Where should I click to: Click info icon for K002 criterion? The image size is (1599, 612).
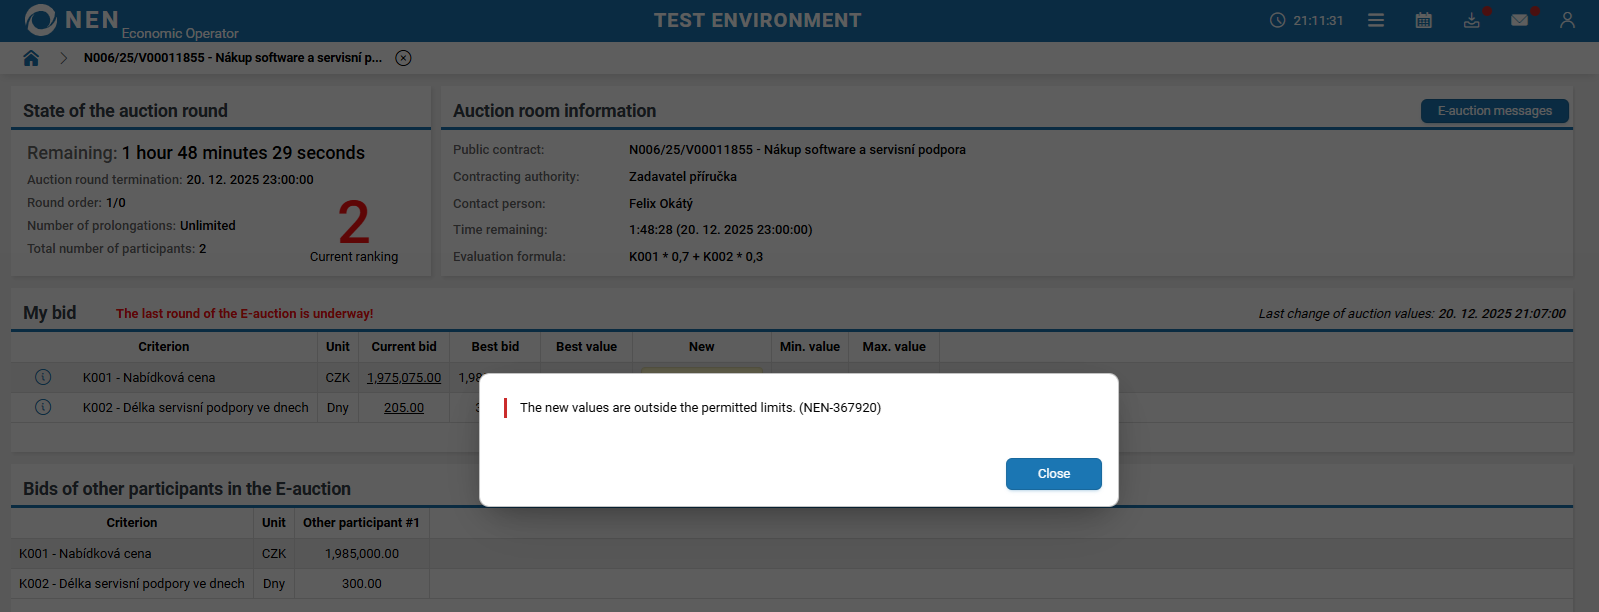43,407
